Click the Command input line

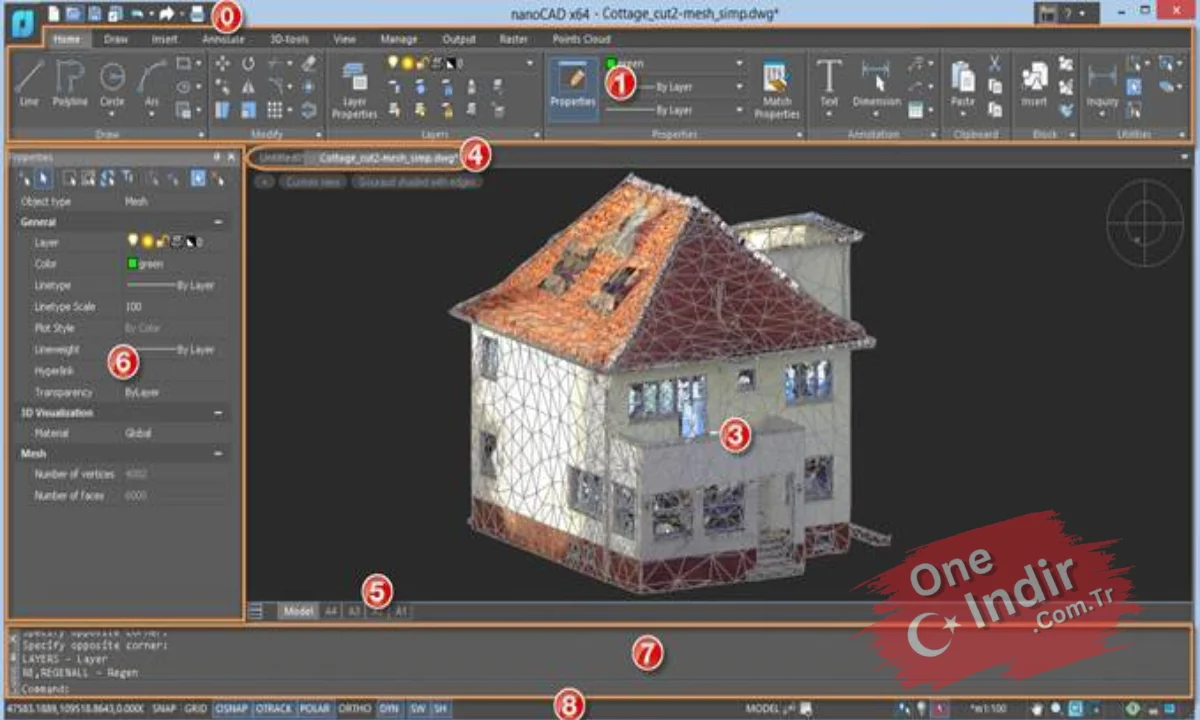600,689
